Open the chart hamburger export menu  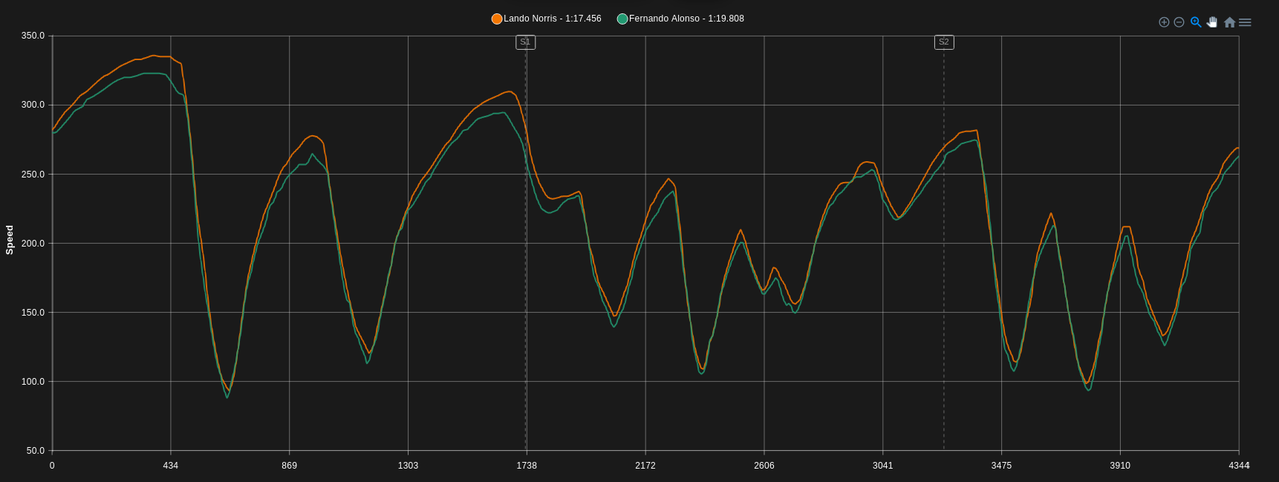(1245, 22)
